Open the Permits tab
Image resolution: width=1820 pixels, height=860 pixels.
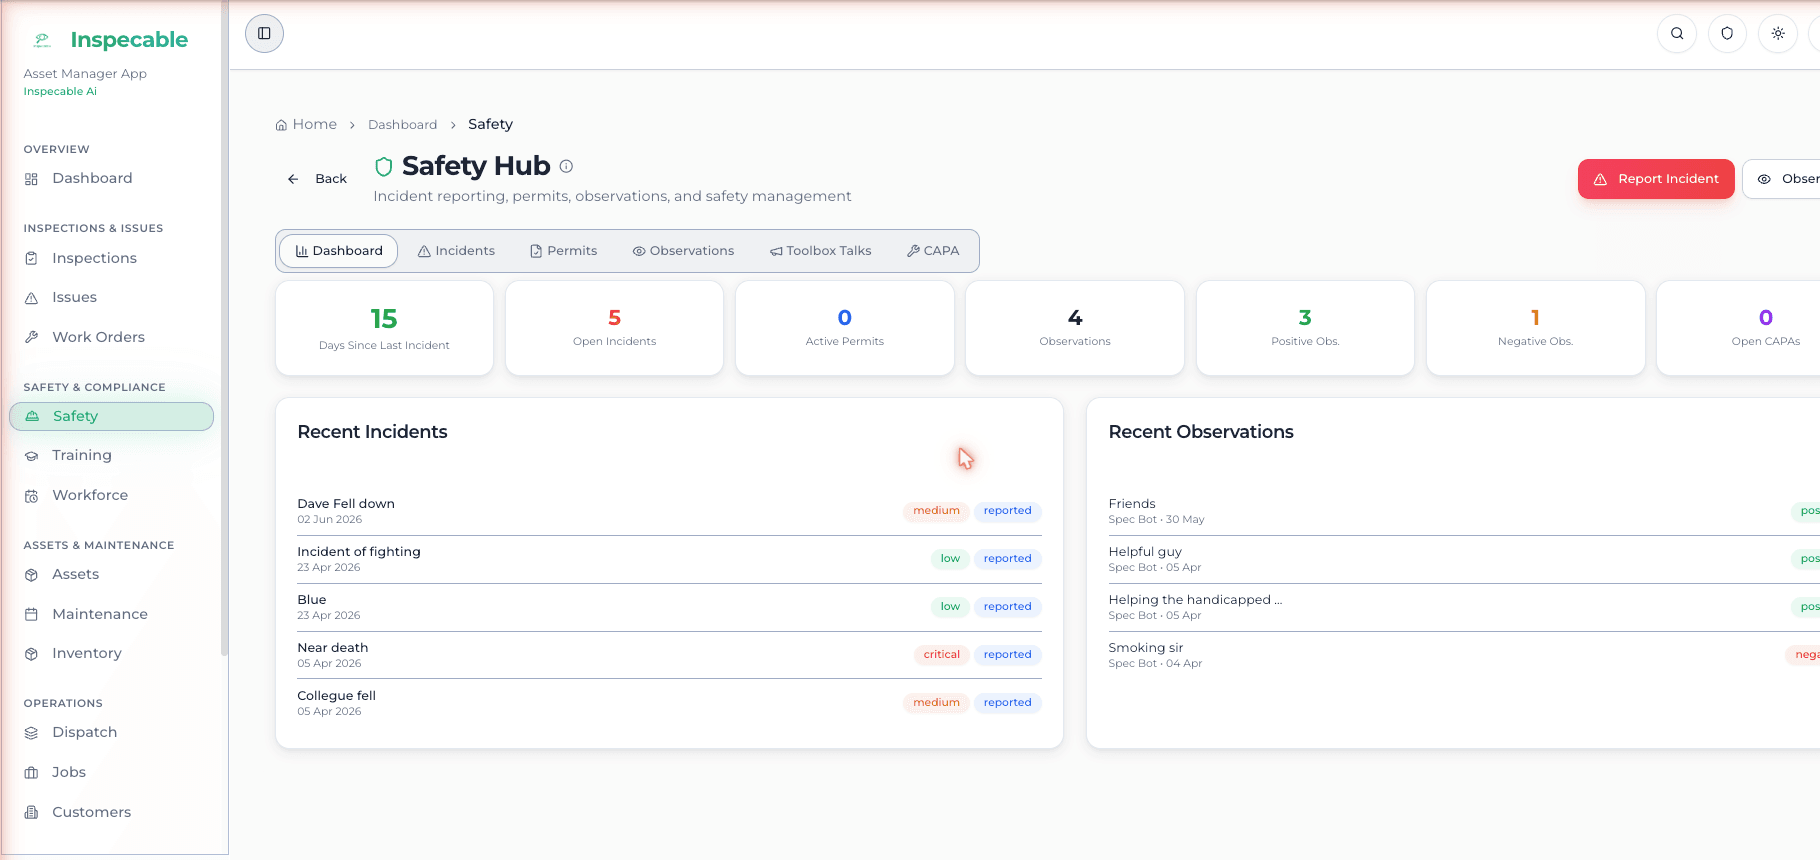click(563, 251)
